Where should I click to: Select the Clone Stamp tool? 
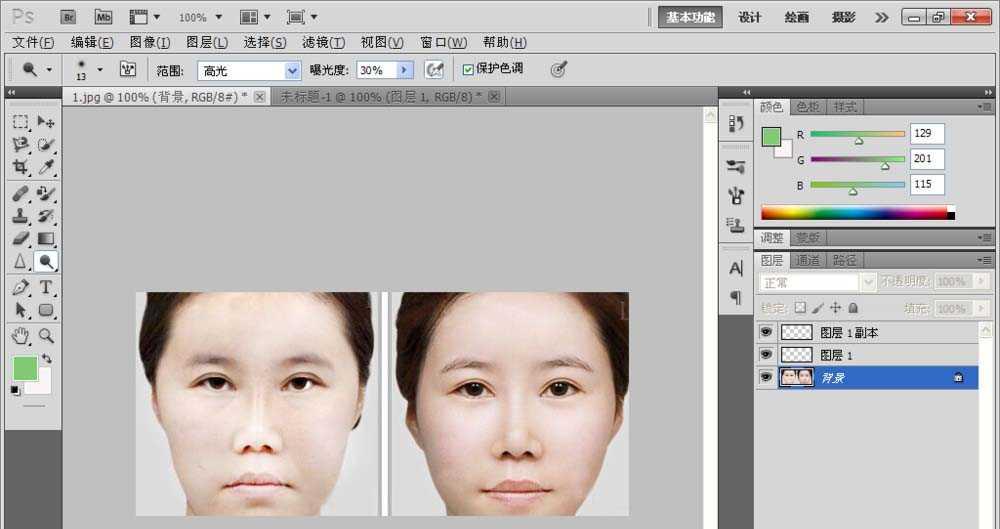tap(20, 216)
